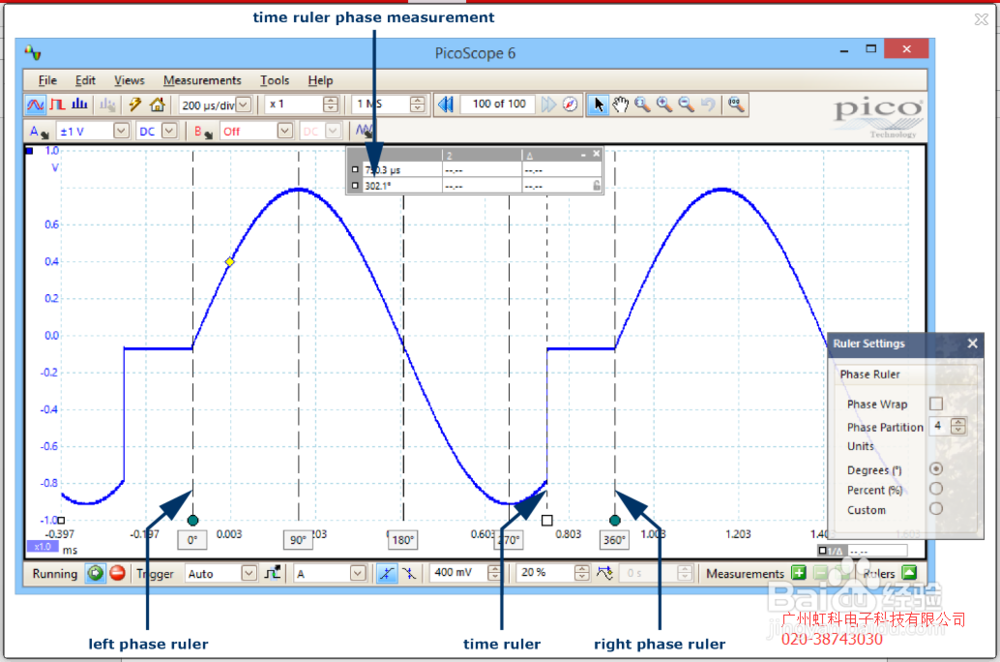Click the 360° right phase ruler handle
Screen dimensions: 1000x662
pos(615,520)
